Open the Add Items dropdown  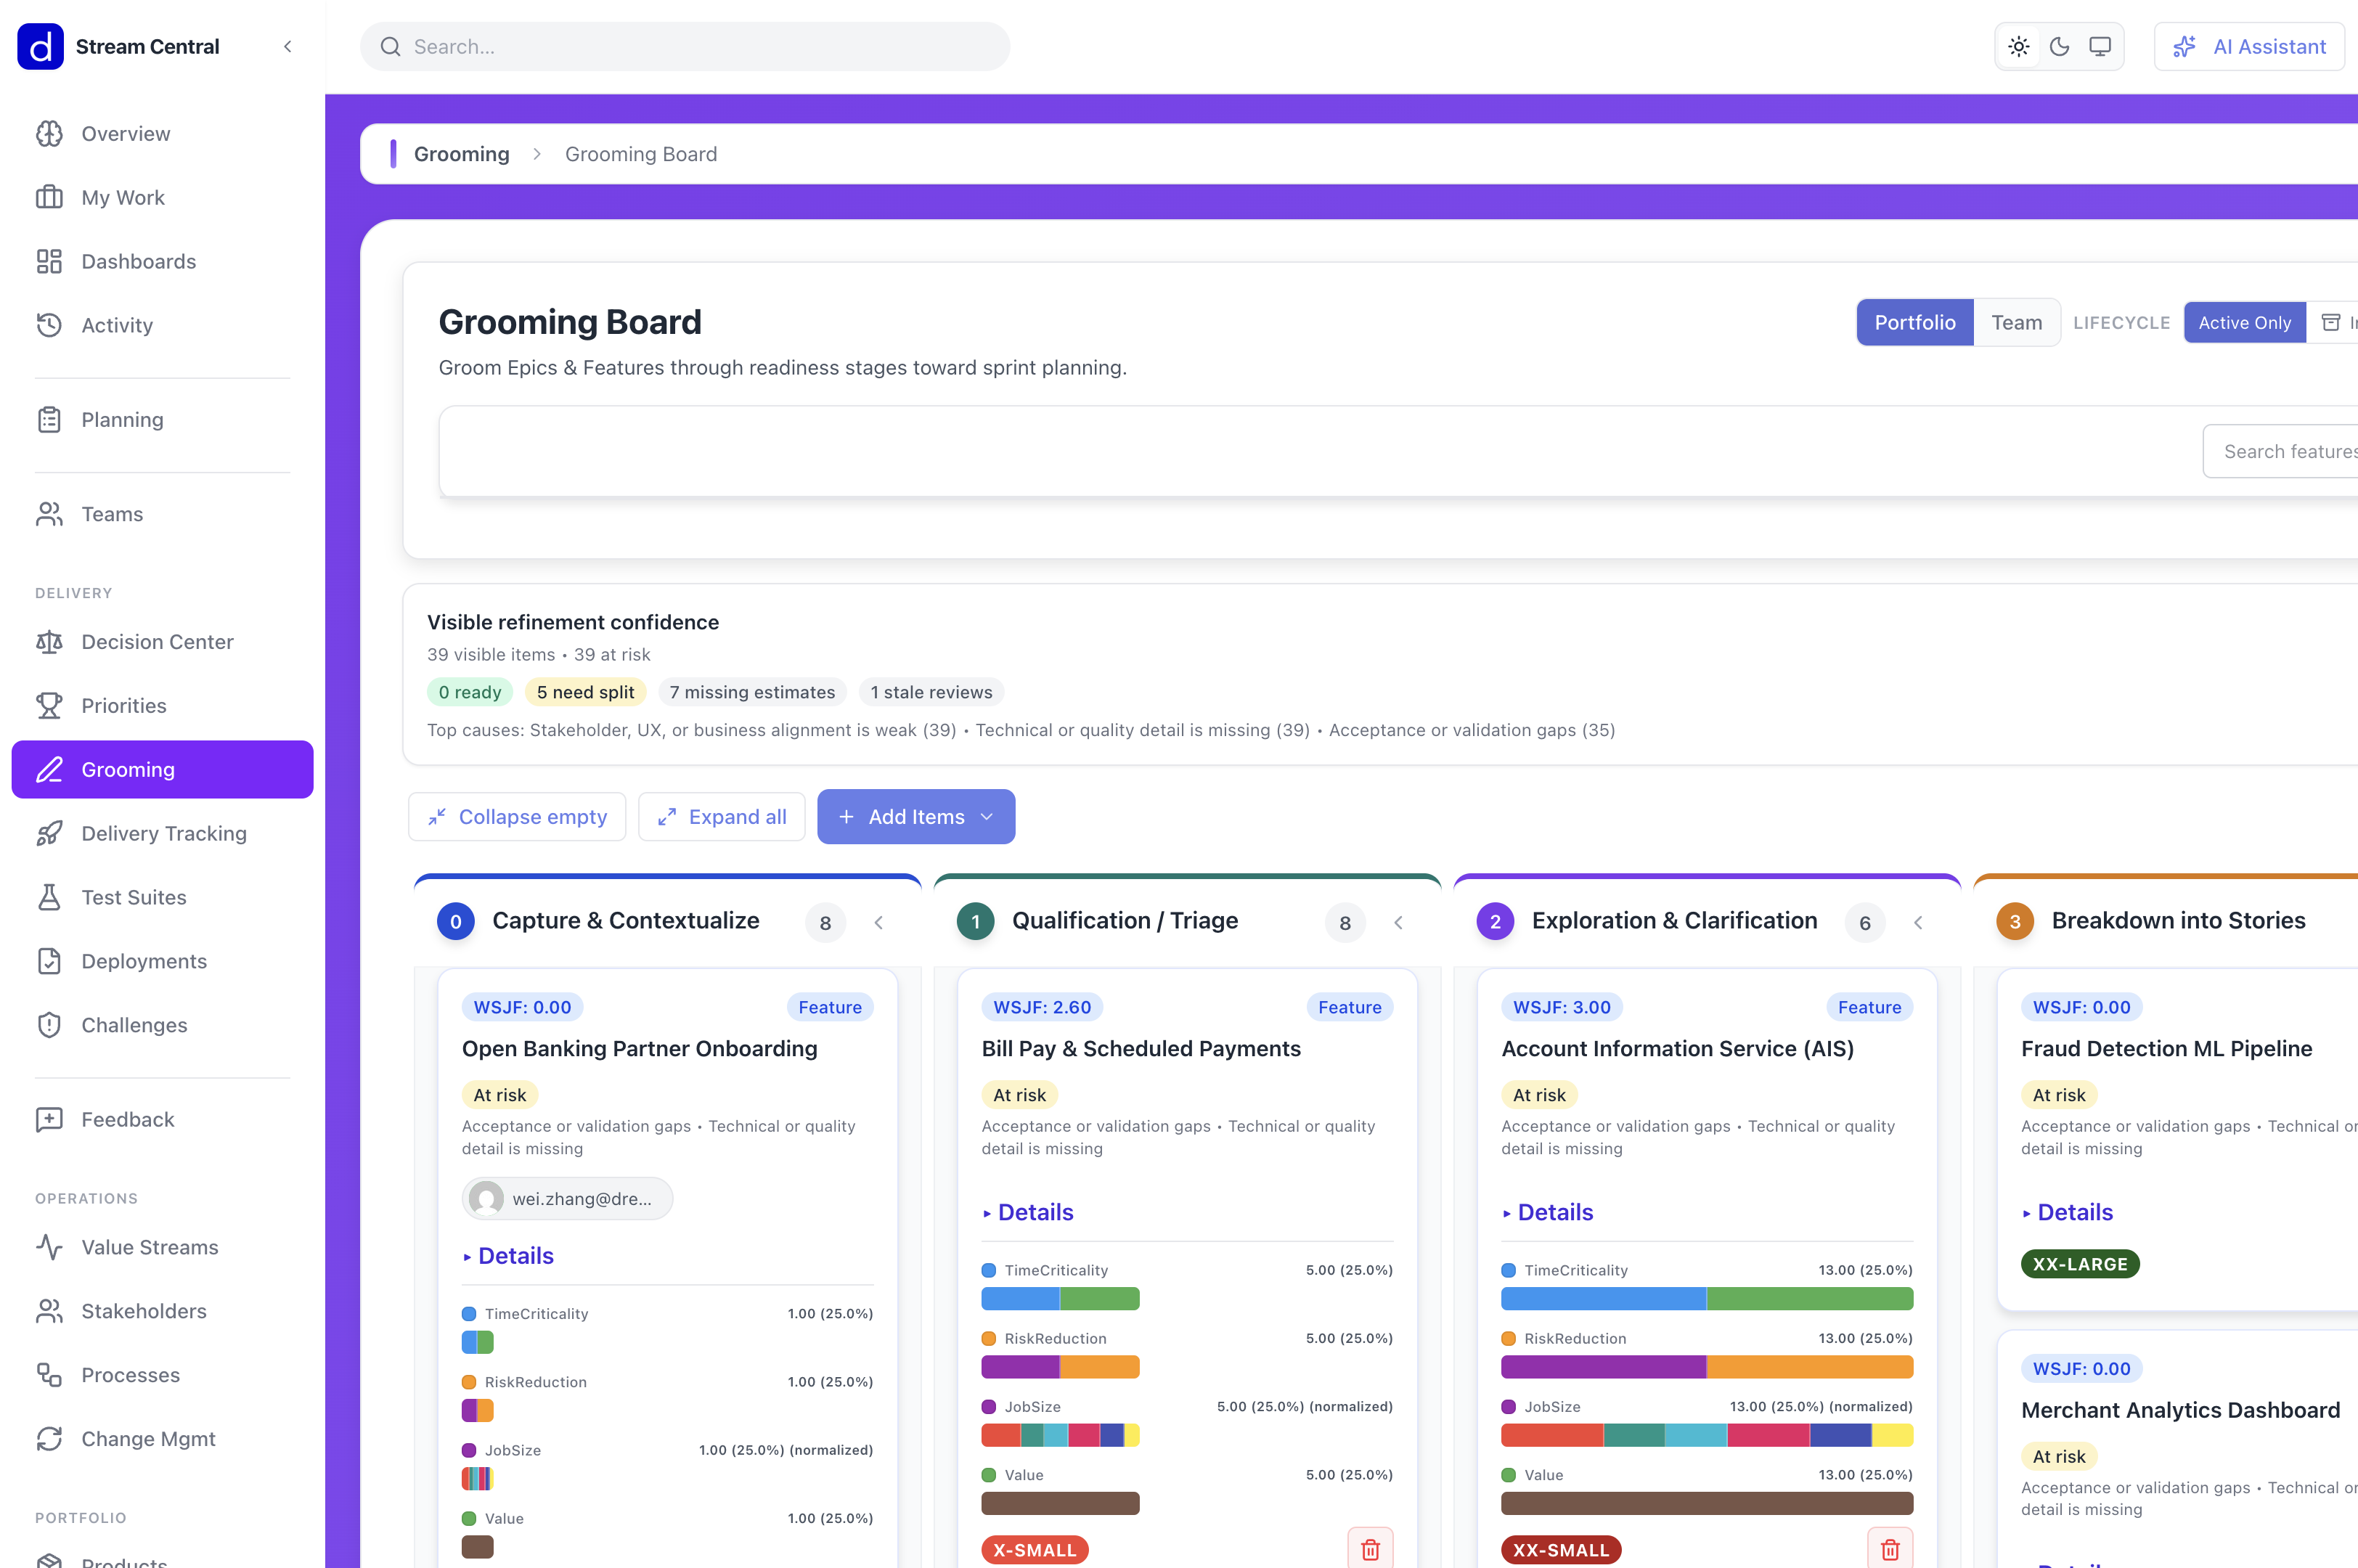(916, 817)
